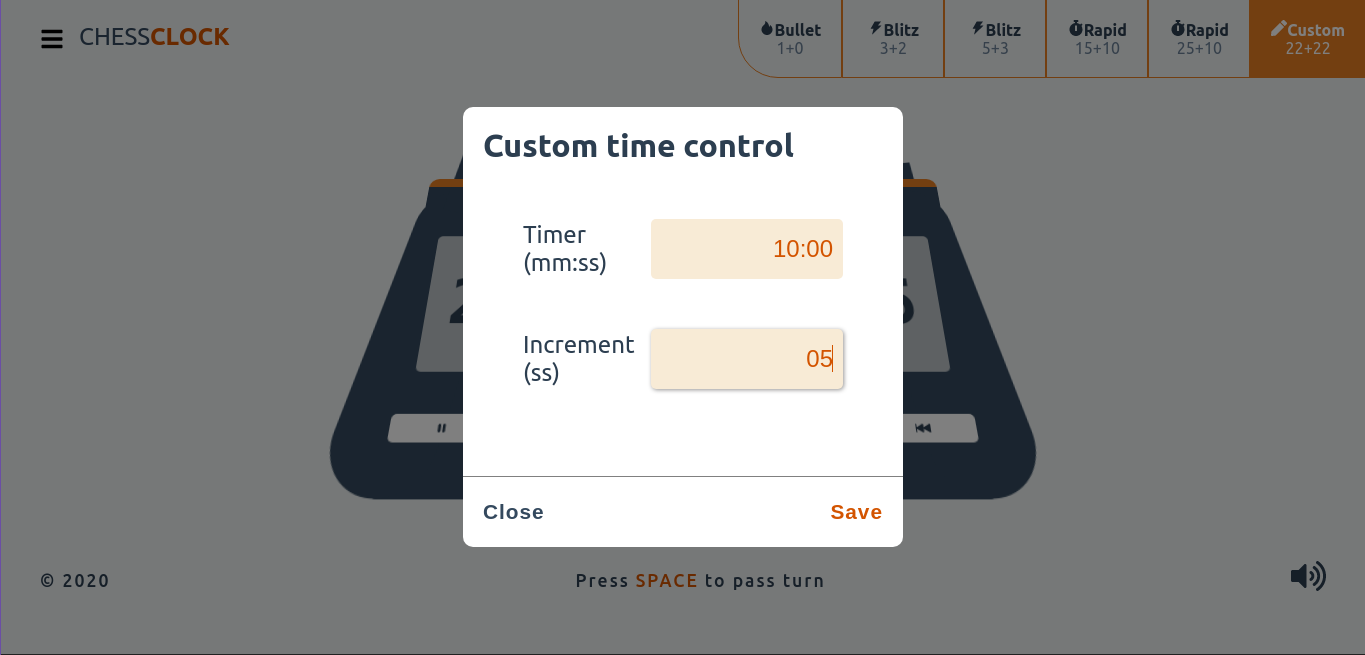Reset the clock with the rewind icon

923,428
